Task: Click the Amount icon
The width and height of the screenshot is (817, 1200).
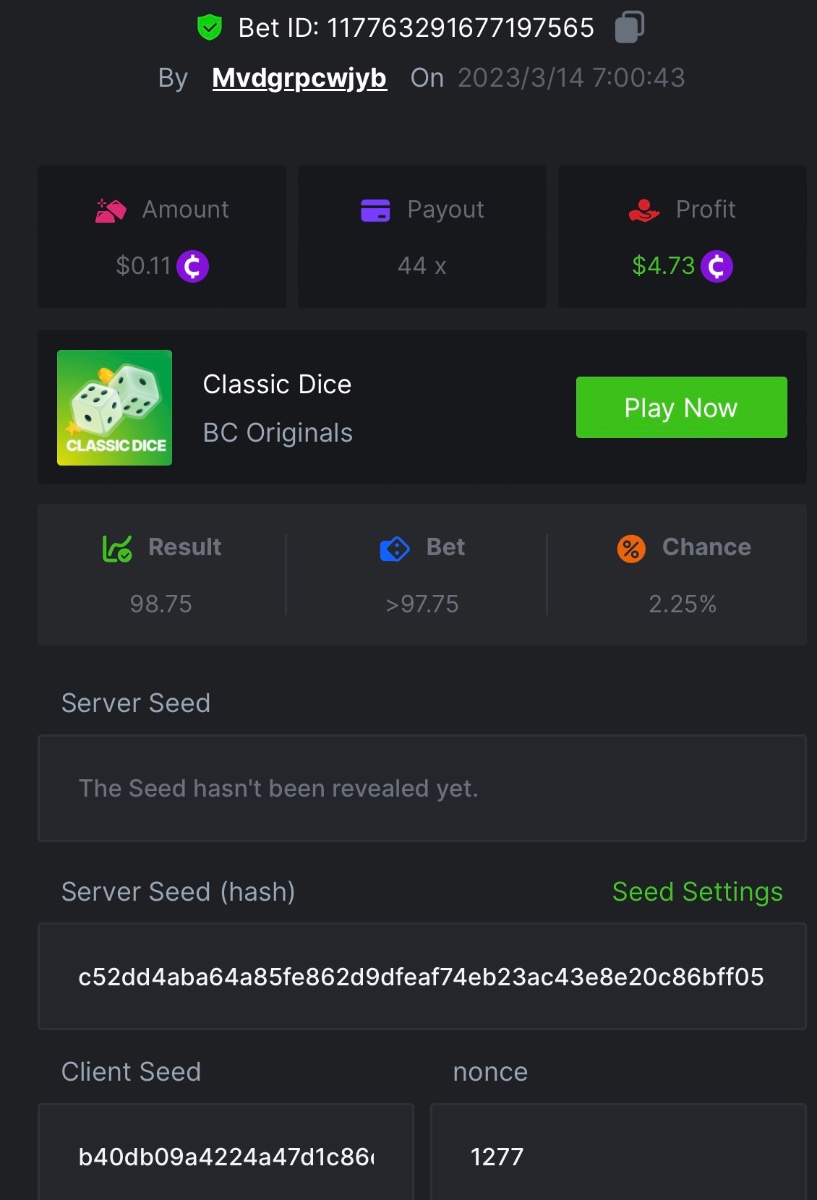Action: tap(110, 210)
